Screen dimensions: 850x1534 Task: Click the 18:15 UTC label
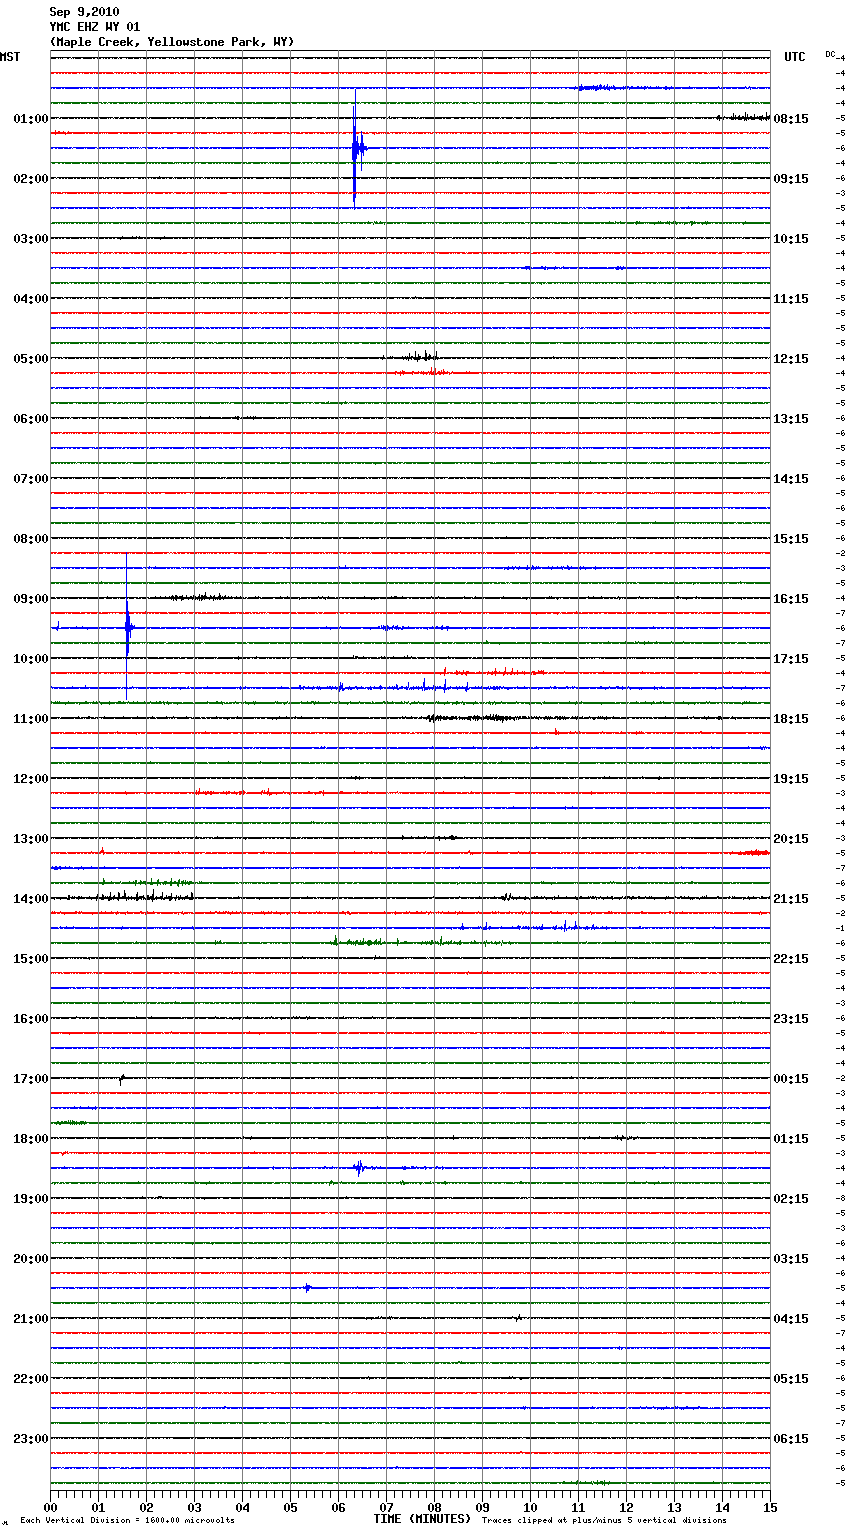click(791, 719)
